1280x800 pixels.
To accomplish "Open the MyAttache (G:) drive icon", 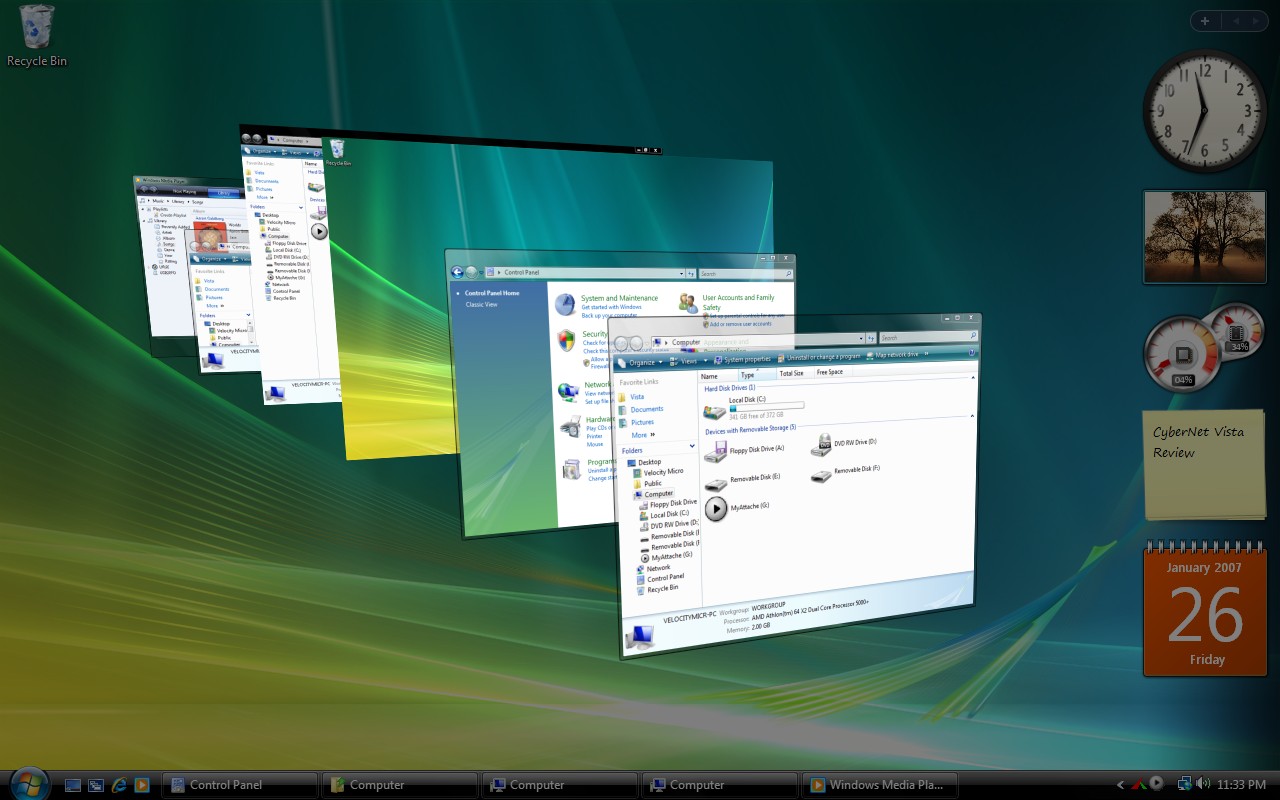I will coord(716,509).
